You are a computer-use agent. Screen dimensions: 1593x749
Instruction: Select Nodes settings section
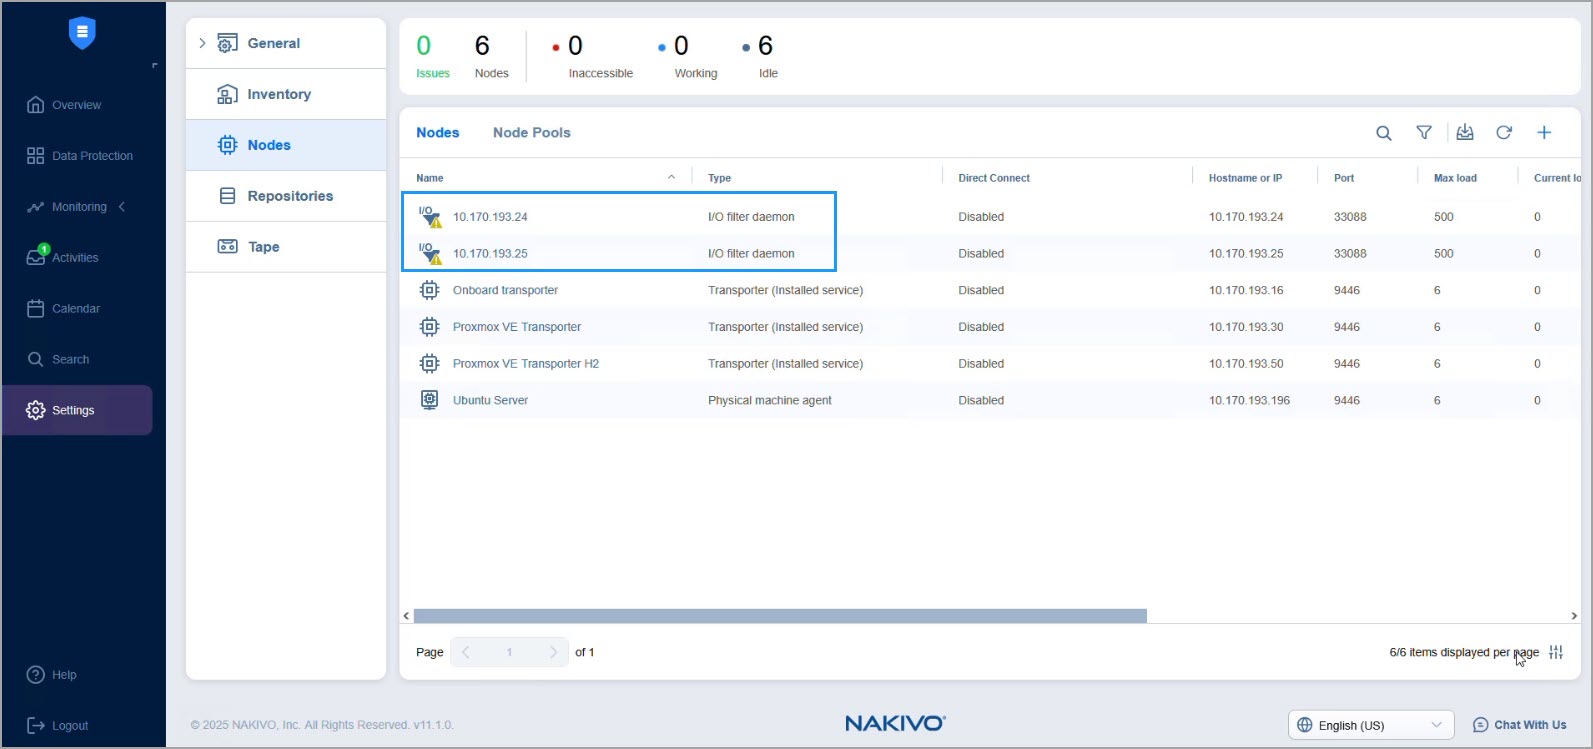pos(286,145)
